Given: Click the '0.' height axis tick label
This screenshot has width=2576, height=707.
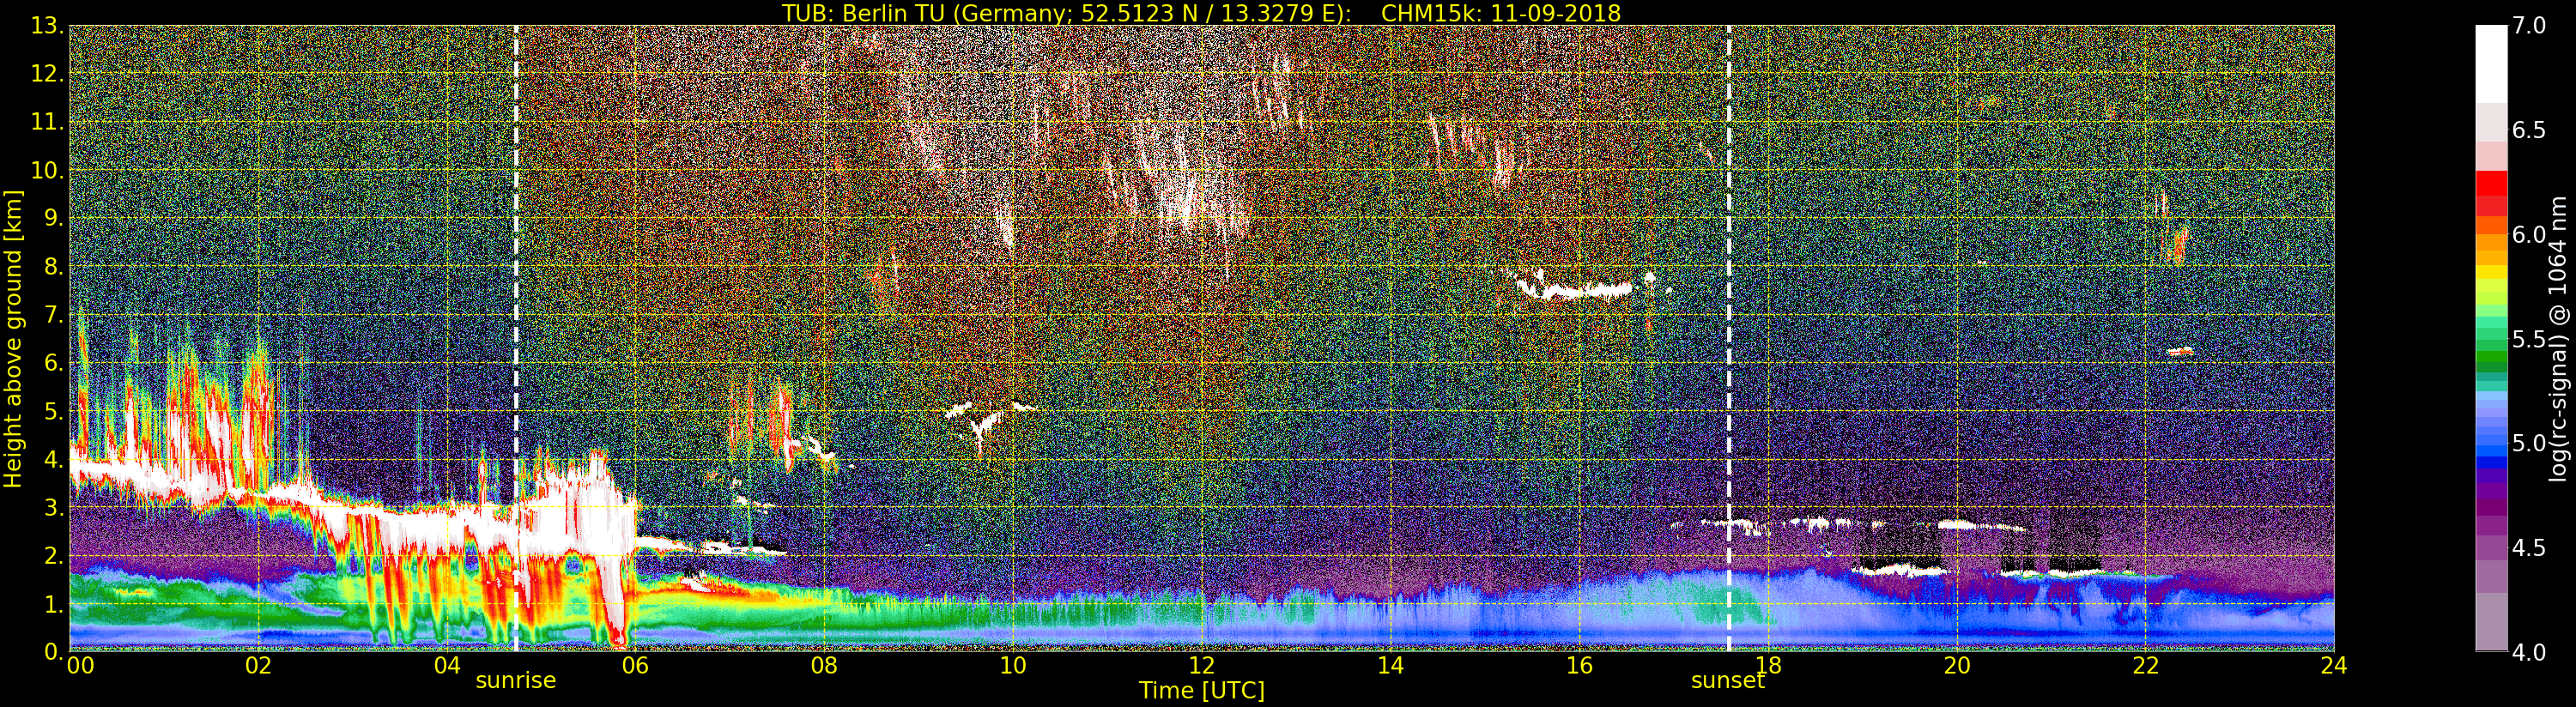Looking at the screenshot, I should tap(54, 652).
